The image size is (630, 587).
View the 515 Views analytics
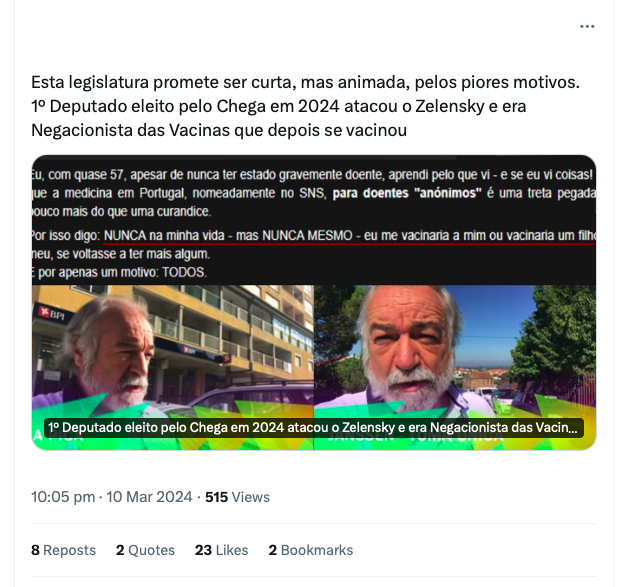click(x=237, y=497)
